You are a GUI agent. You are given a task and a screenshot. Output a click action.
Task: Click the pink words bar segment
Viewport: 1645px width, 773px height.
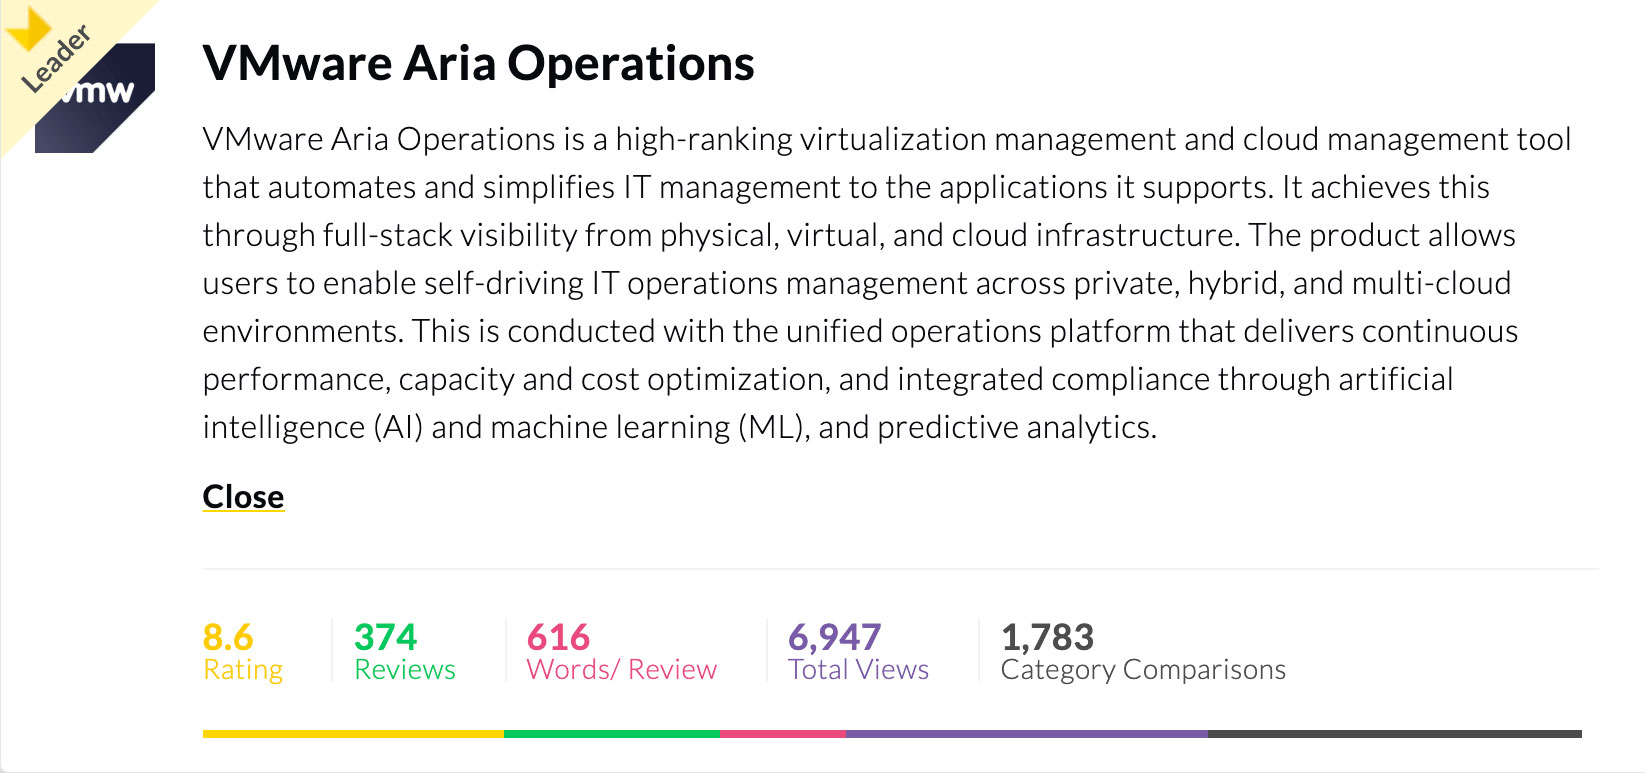[782, 734]
